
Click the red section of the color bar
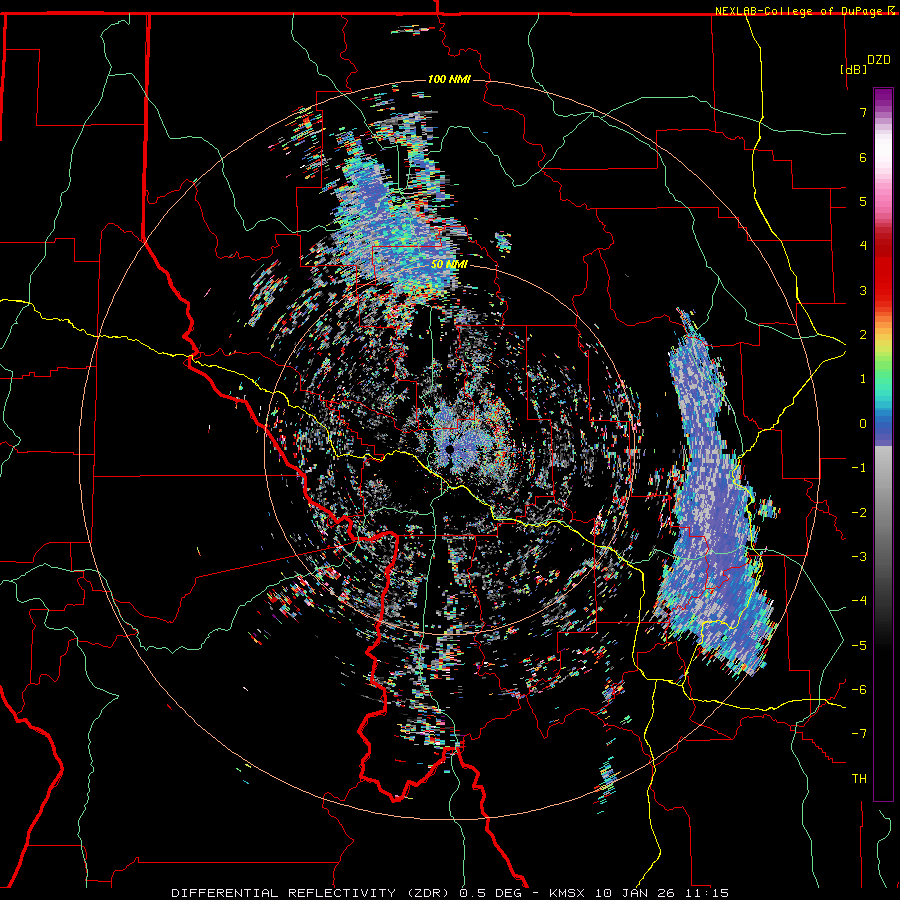(x=883, y=267)
